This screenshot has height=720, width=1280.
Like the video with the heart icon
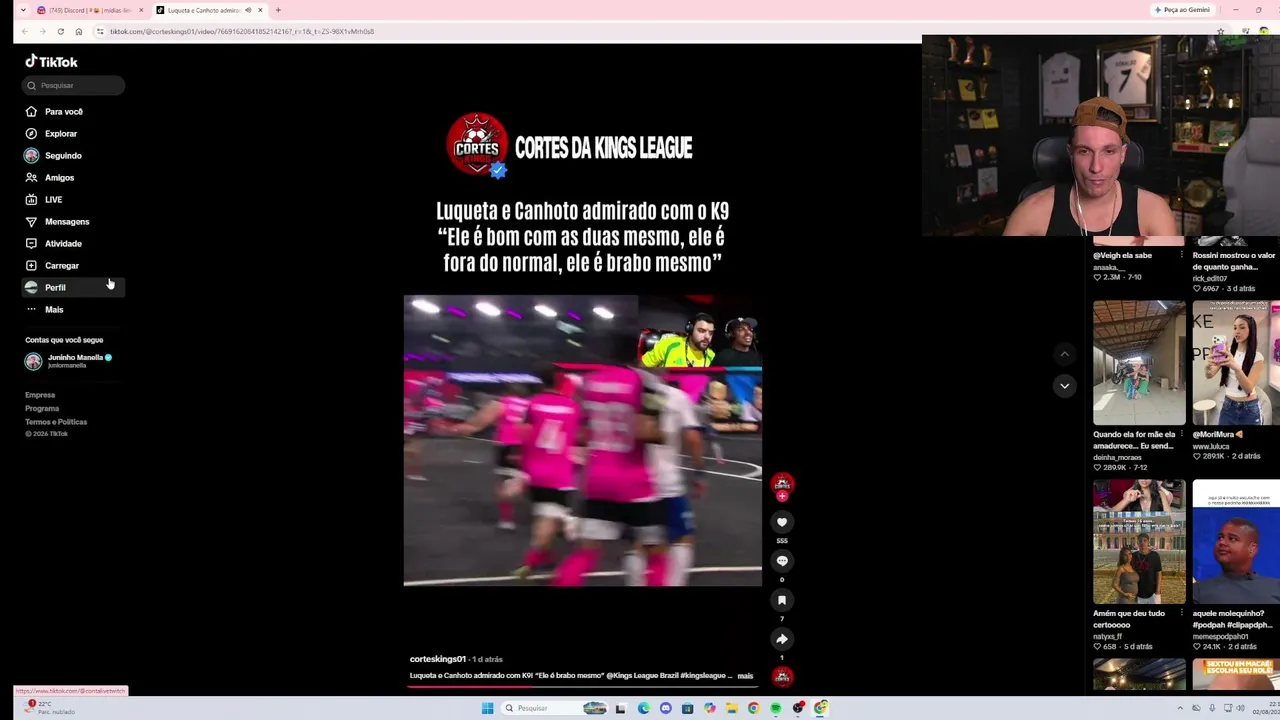click(x=782, y=522)
